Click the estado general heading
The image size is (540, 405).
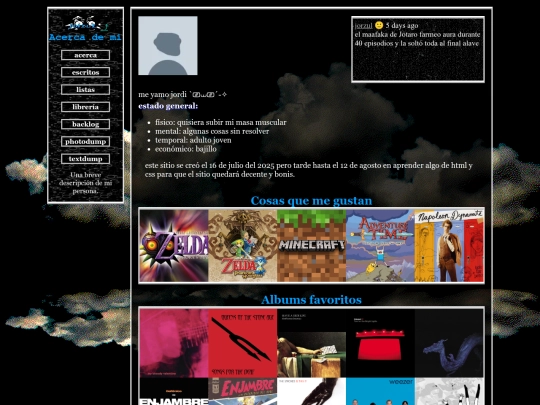click(168, 106)
